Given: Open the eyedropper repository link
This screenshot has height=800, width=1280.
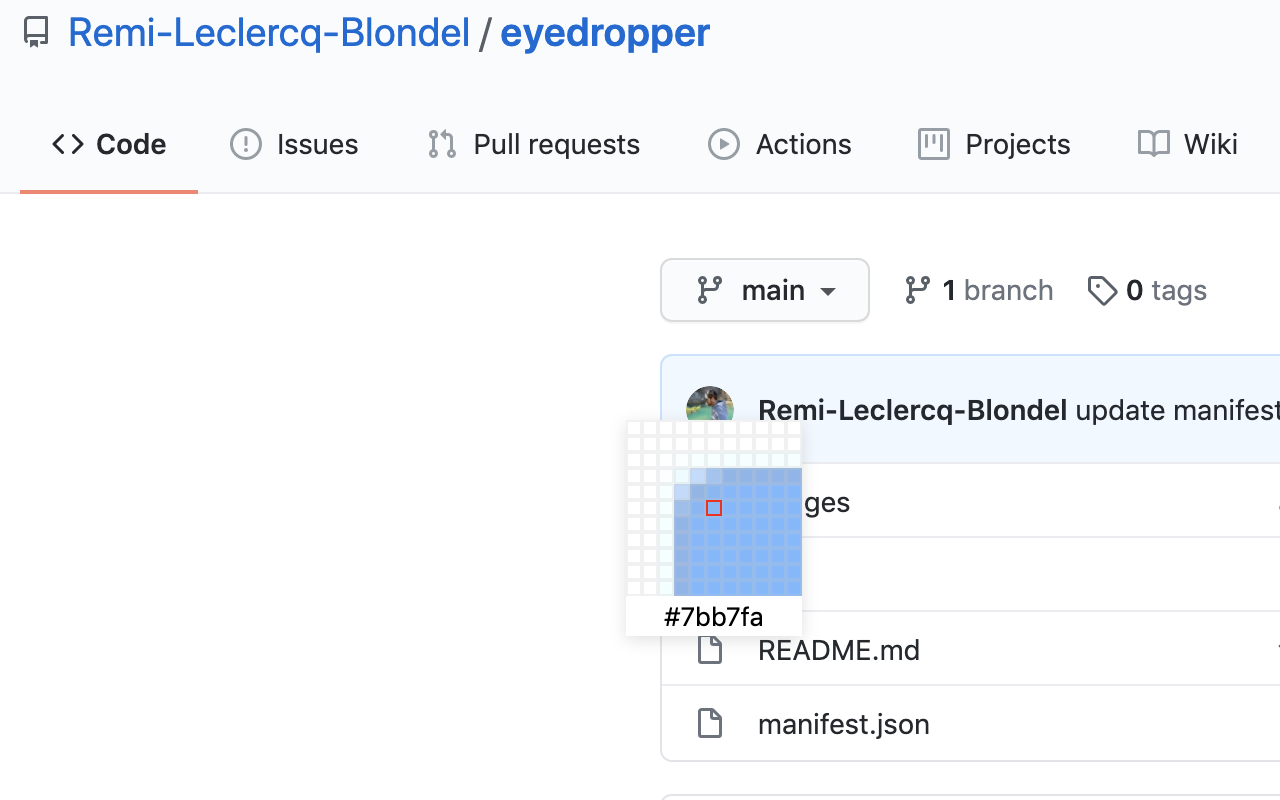Looking at the screenshot, I should 604,32.
